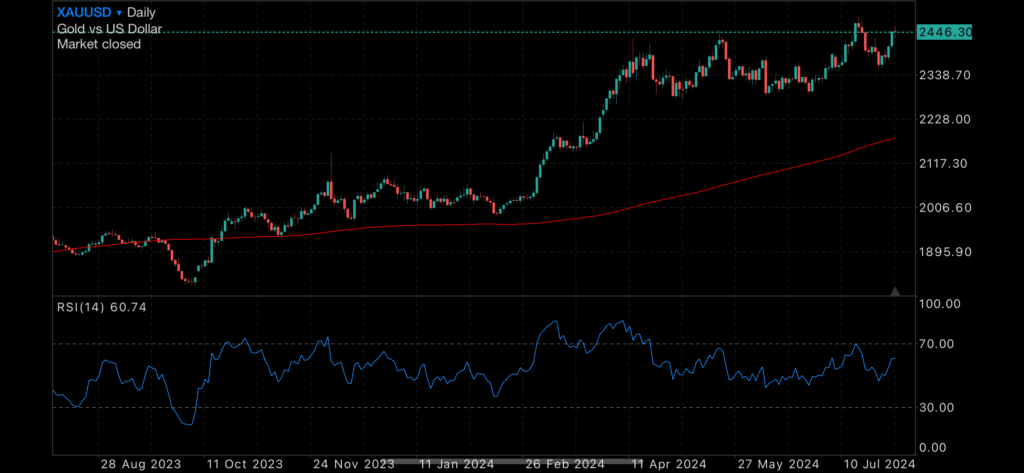The height and width of the screenshot is (473, 1024).
Task: Click the 2338.70 price axis label
Action: click(944, 75)
